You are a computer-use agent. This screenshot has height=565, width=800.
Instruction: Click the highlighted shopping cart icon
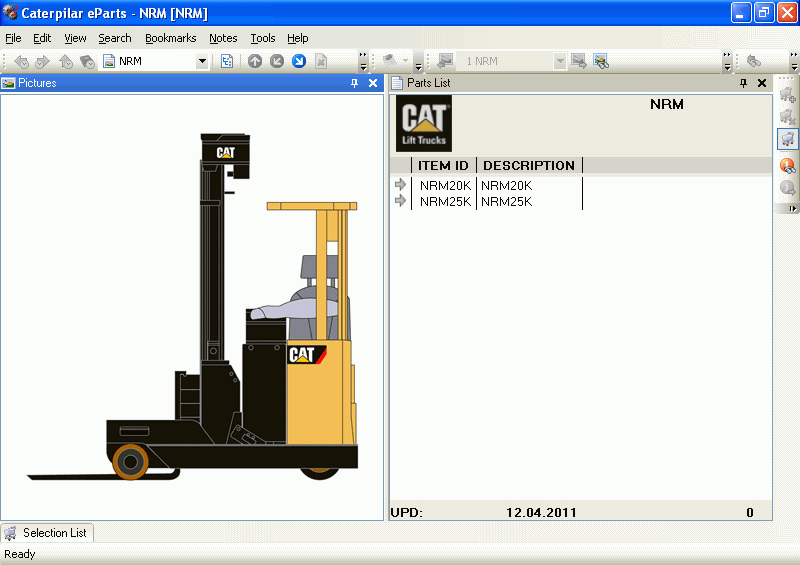pos(787,139)
